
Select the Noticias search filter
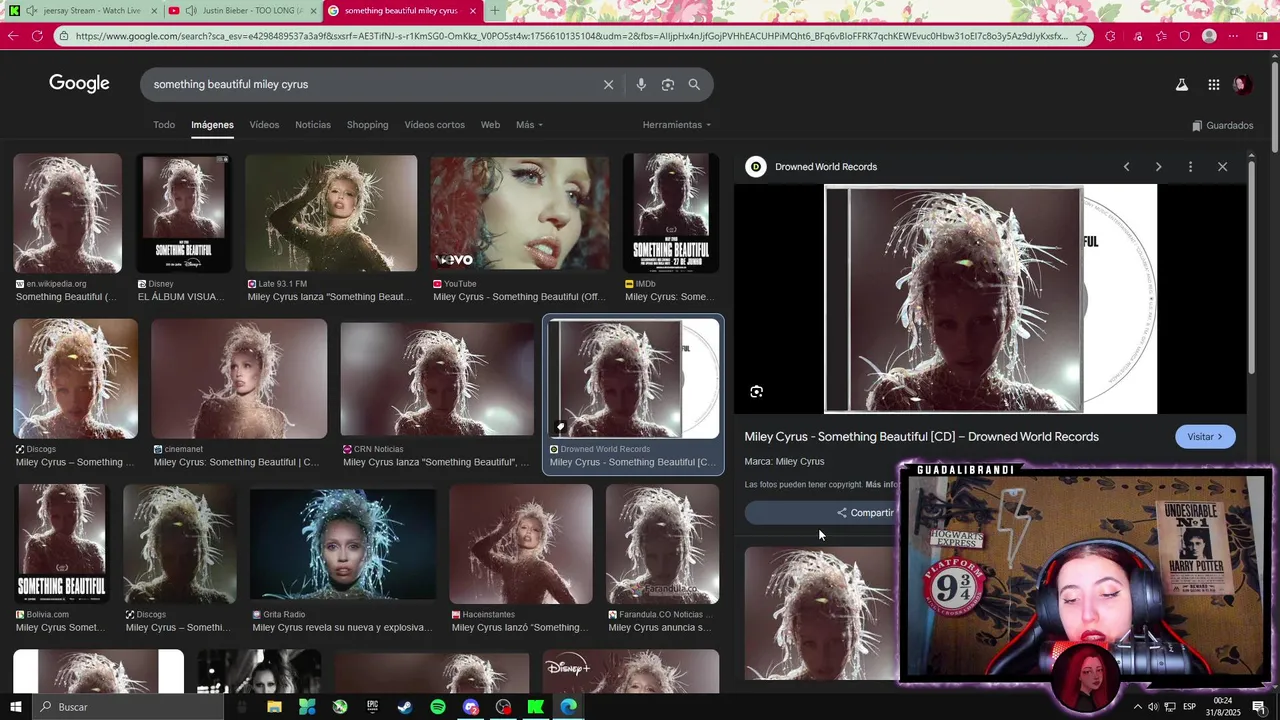[313, 125]
